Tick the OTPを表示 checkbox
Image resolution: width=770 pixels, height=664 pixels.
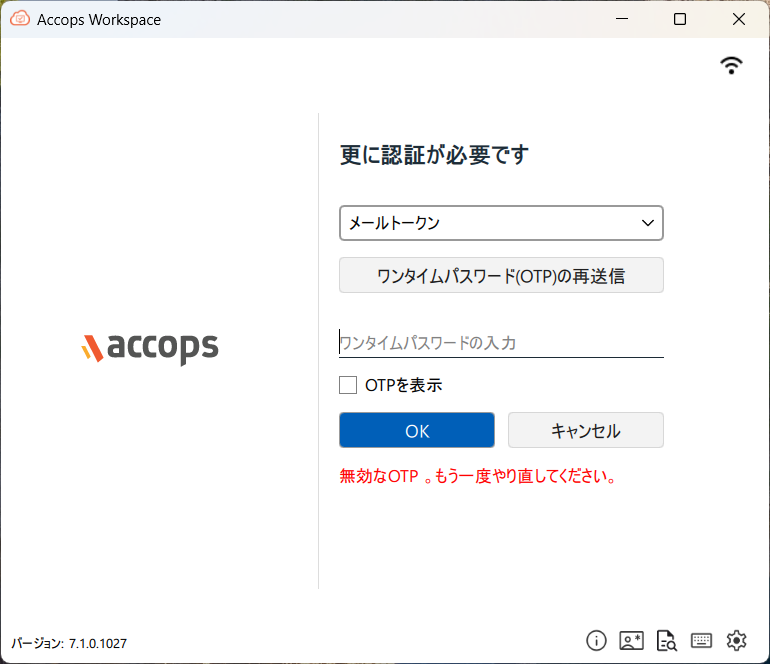(x=348, y=385)
